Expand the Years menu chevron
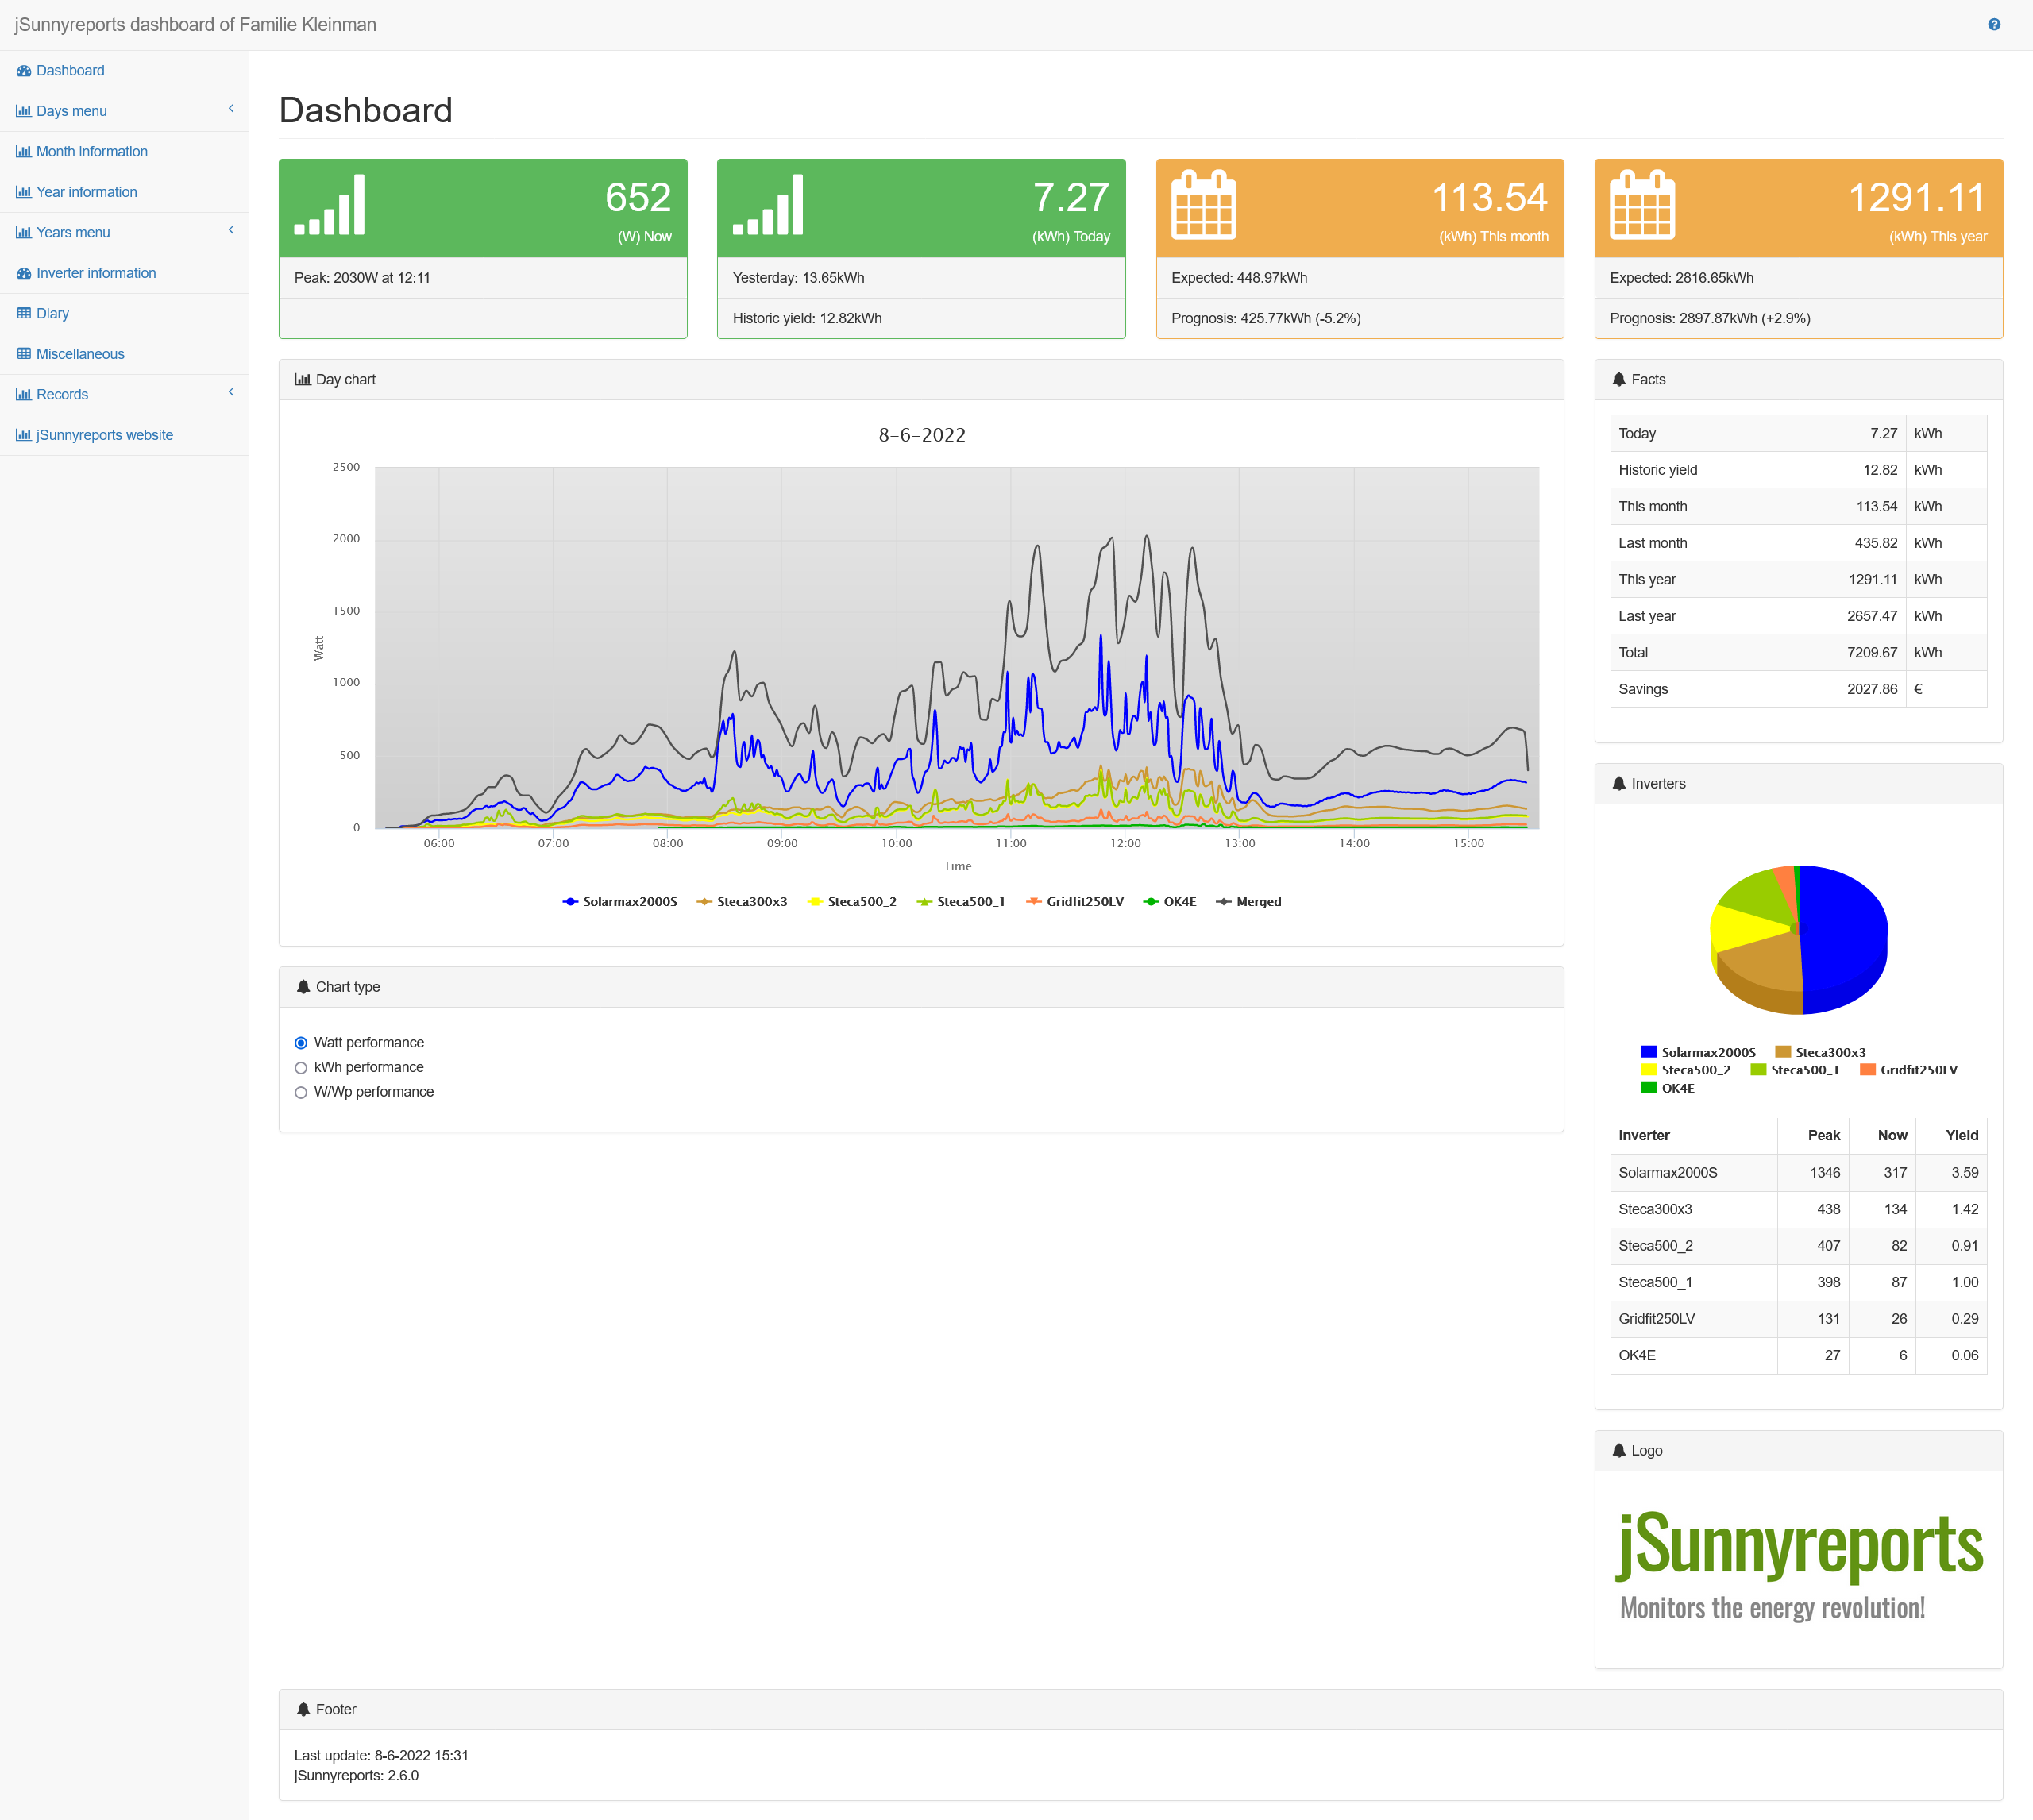 pos(231,231)
